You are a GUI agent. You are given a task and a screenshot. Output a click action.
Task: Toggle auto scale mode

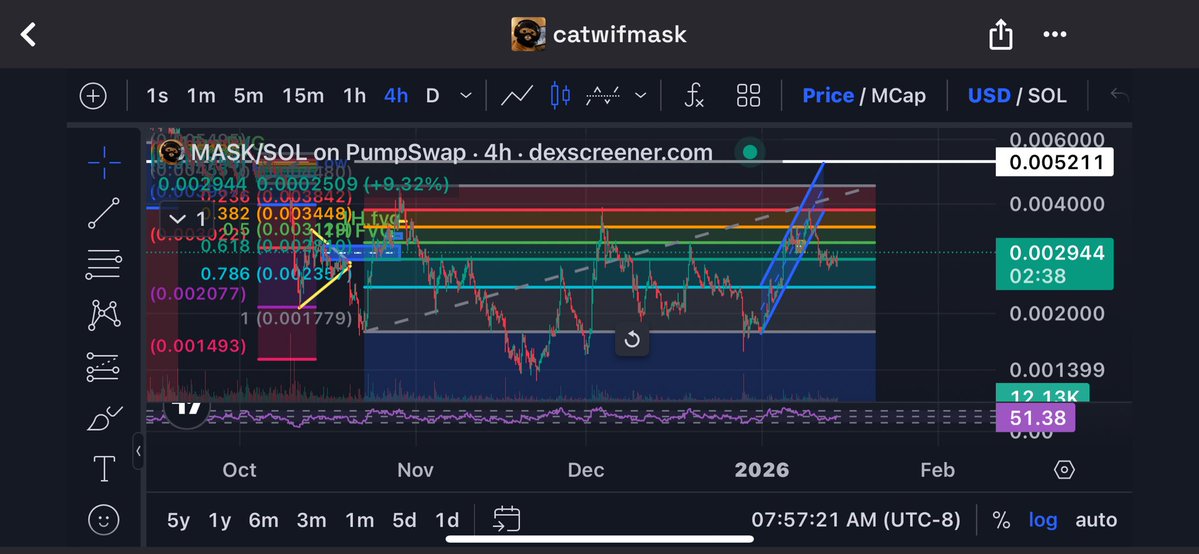(x=1096, y=520)
